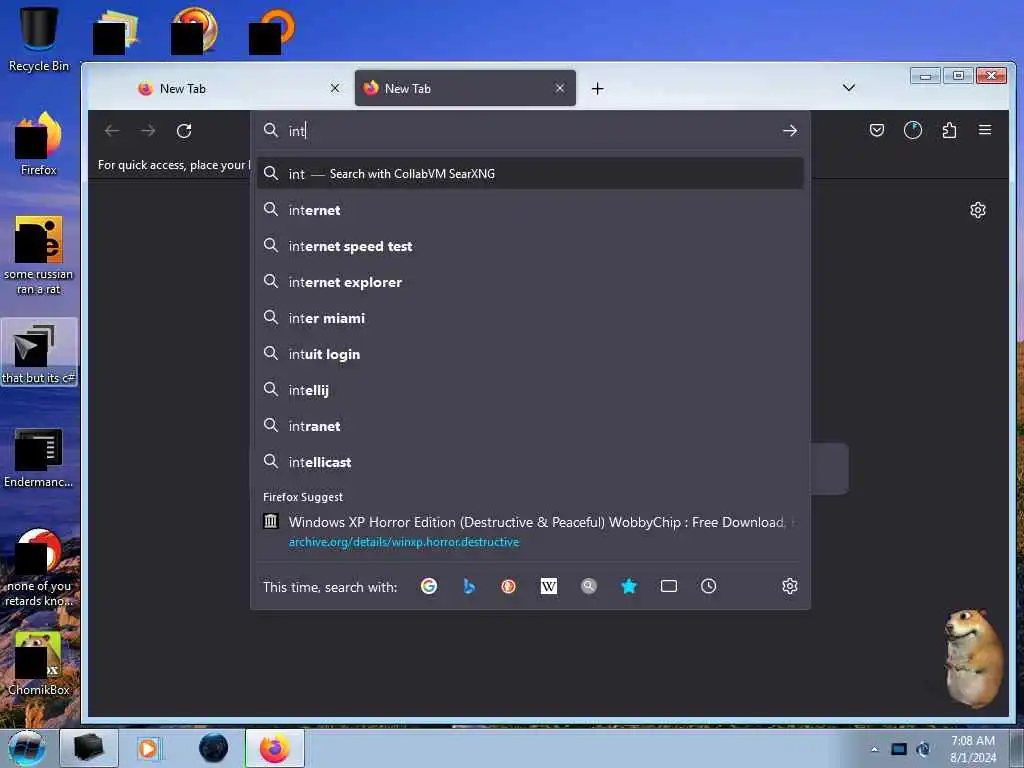Open the Windows Start orb

[x=27, y=748]
